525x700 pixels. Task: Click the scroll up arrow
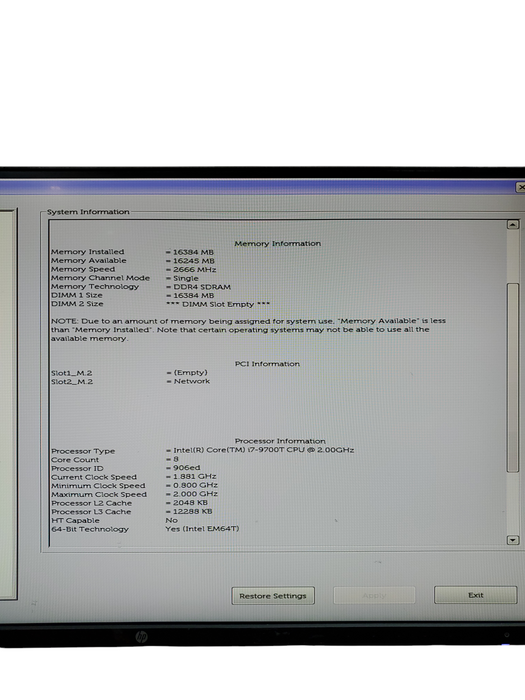click(x=512, y=225)
